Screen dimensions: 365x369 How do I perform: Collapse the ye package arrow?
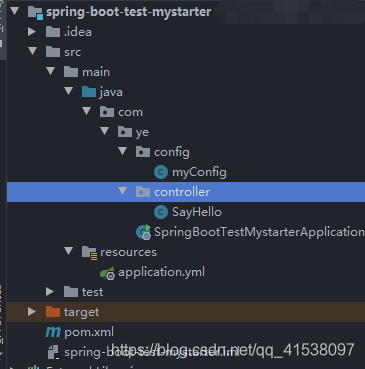click(105, 131)
